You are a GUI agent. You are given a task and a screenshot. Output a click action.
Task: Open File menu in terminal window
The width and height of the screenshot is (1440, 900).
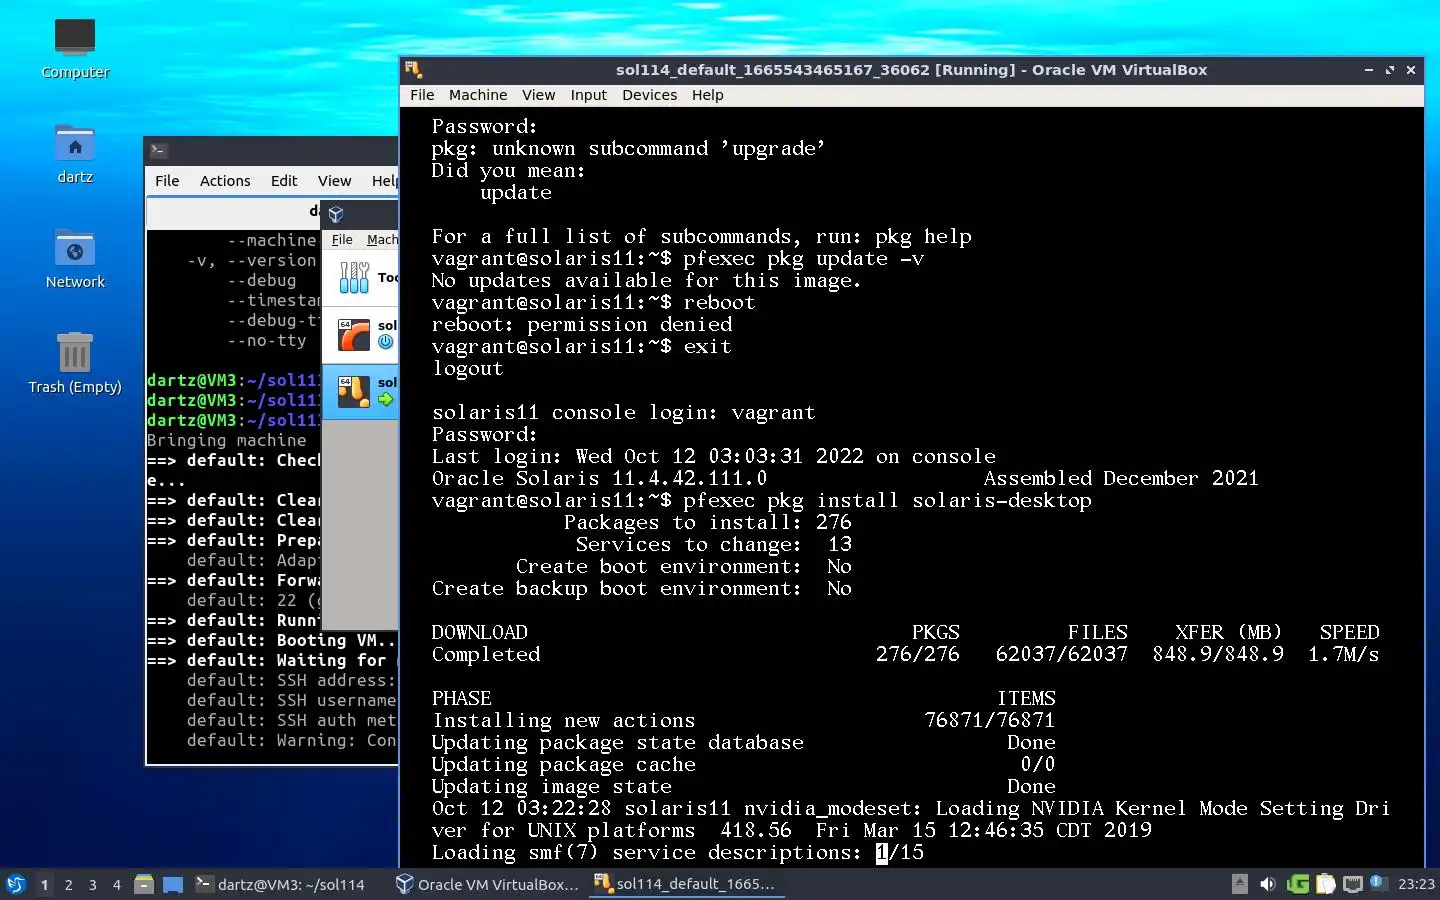(167, 181)
